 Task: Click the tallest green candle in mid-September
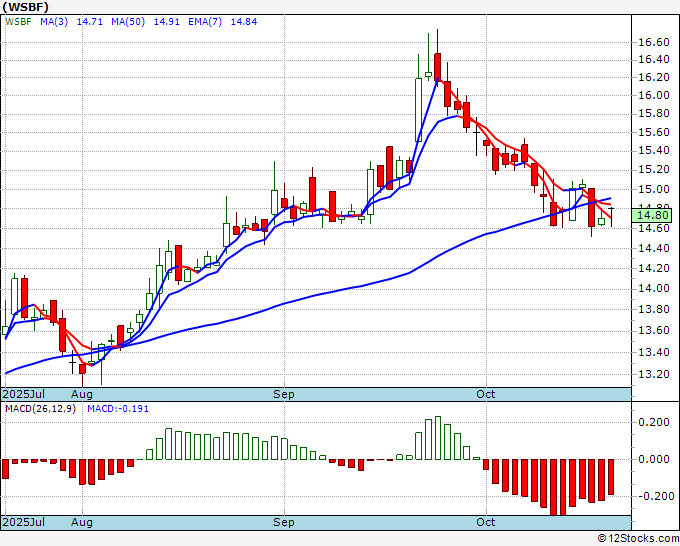pos(418,110)
